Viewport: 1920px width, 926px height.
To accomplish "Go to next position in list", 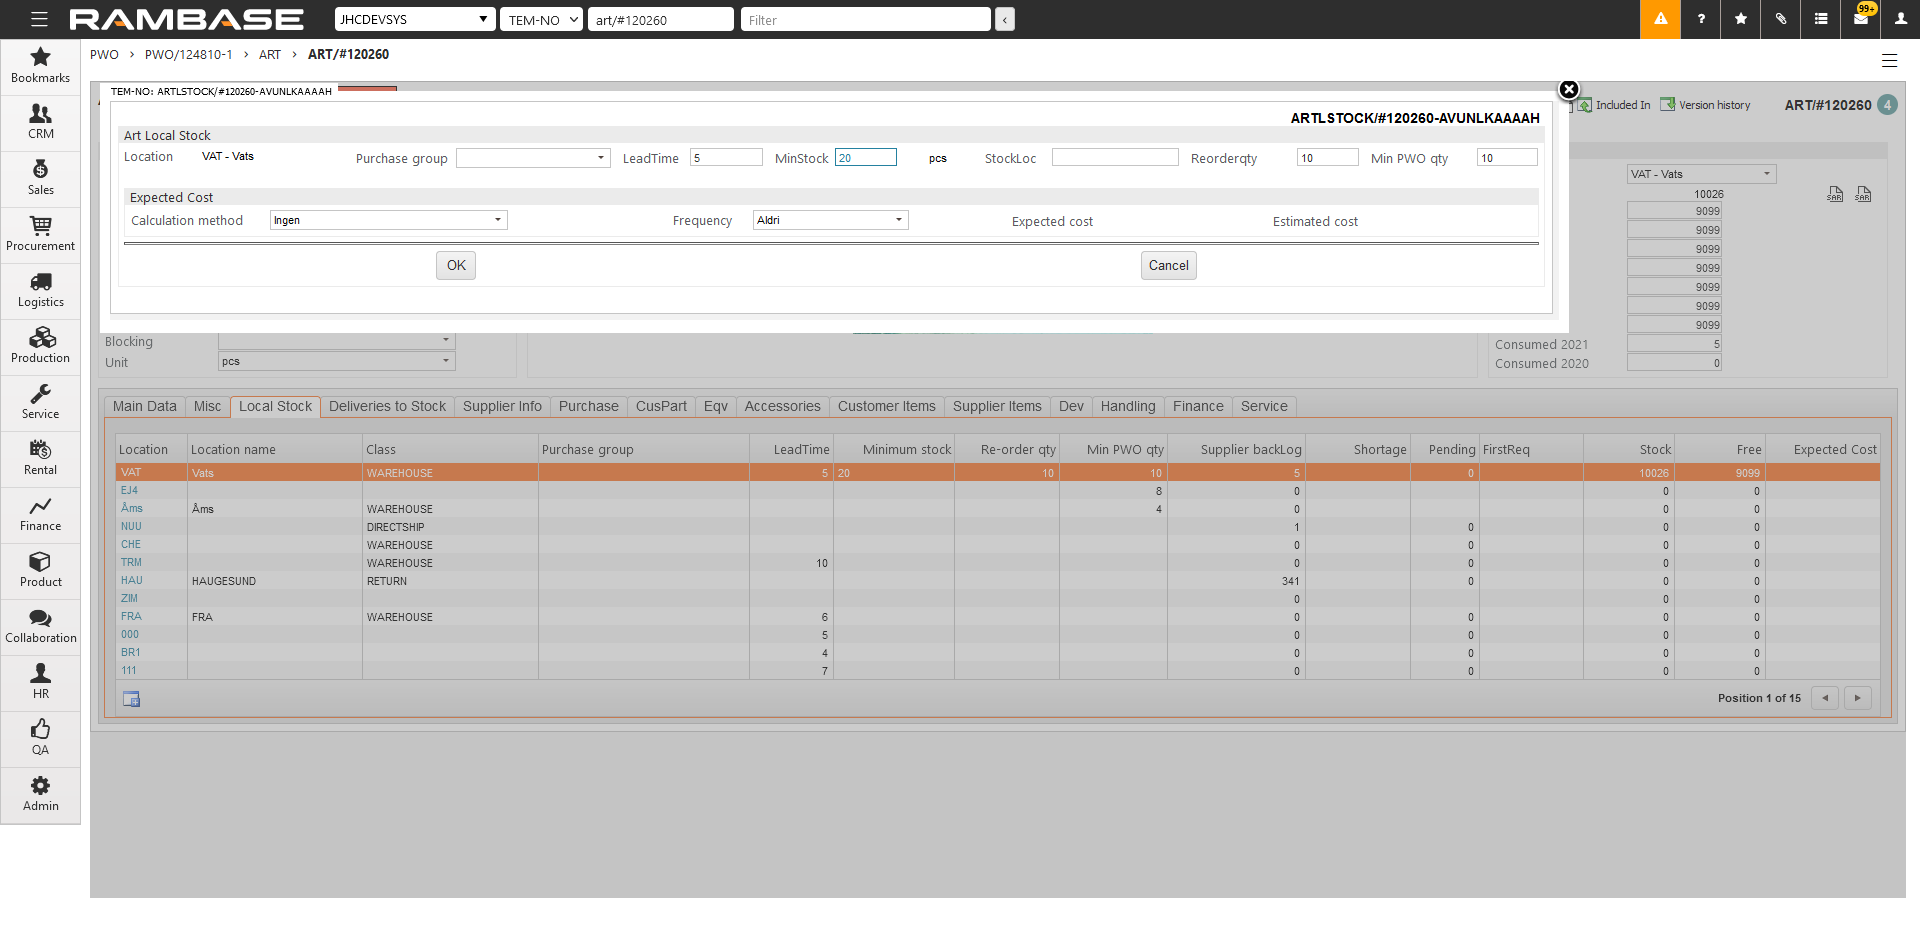I will pyautogui.click(x=1857, y=698).
